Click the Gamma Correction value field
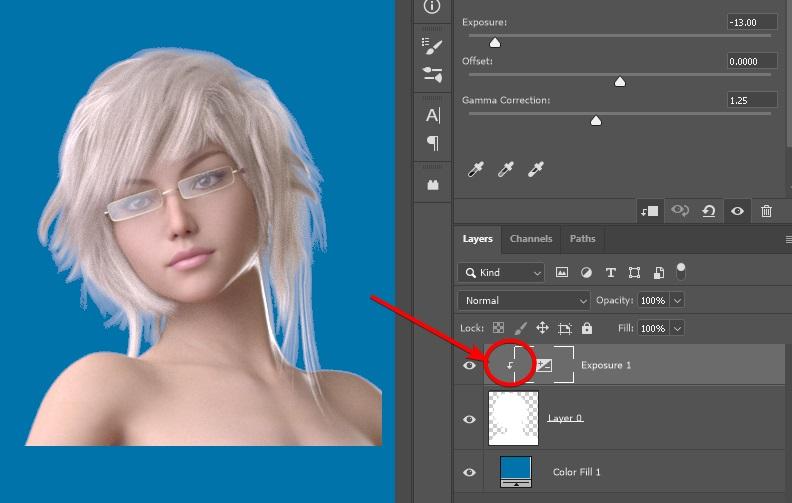 click(x=752, y=100)
